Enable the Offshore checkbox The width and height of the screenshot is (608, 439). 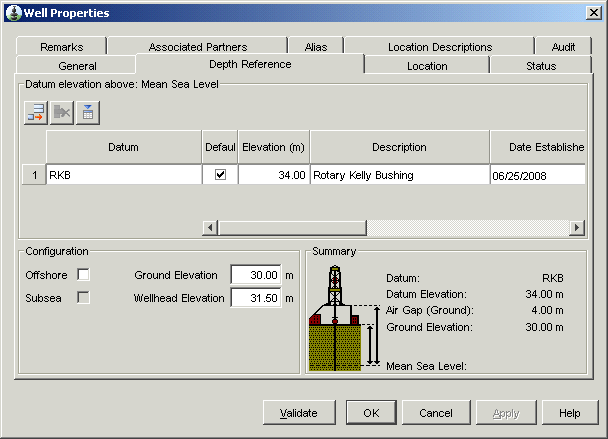coord(83,275)
